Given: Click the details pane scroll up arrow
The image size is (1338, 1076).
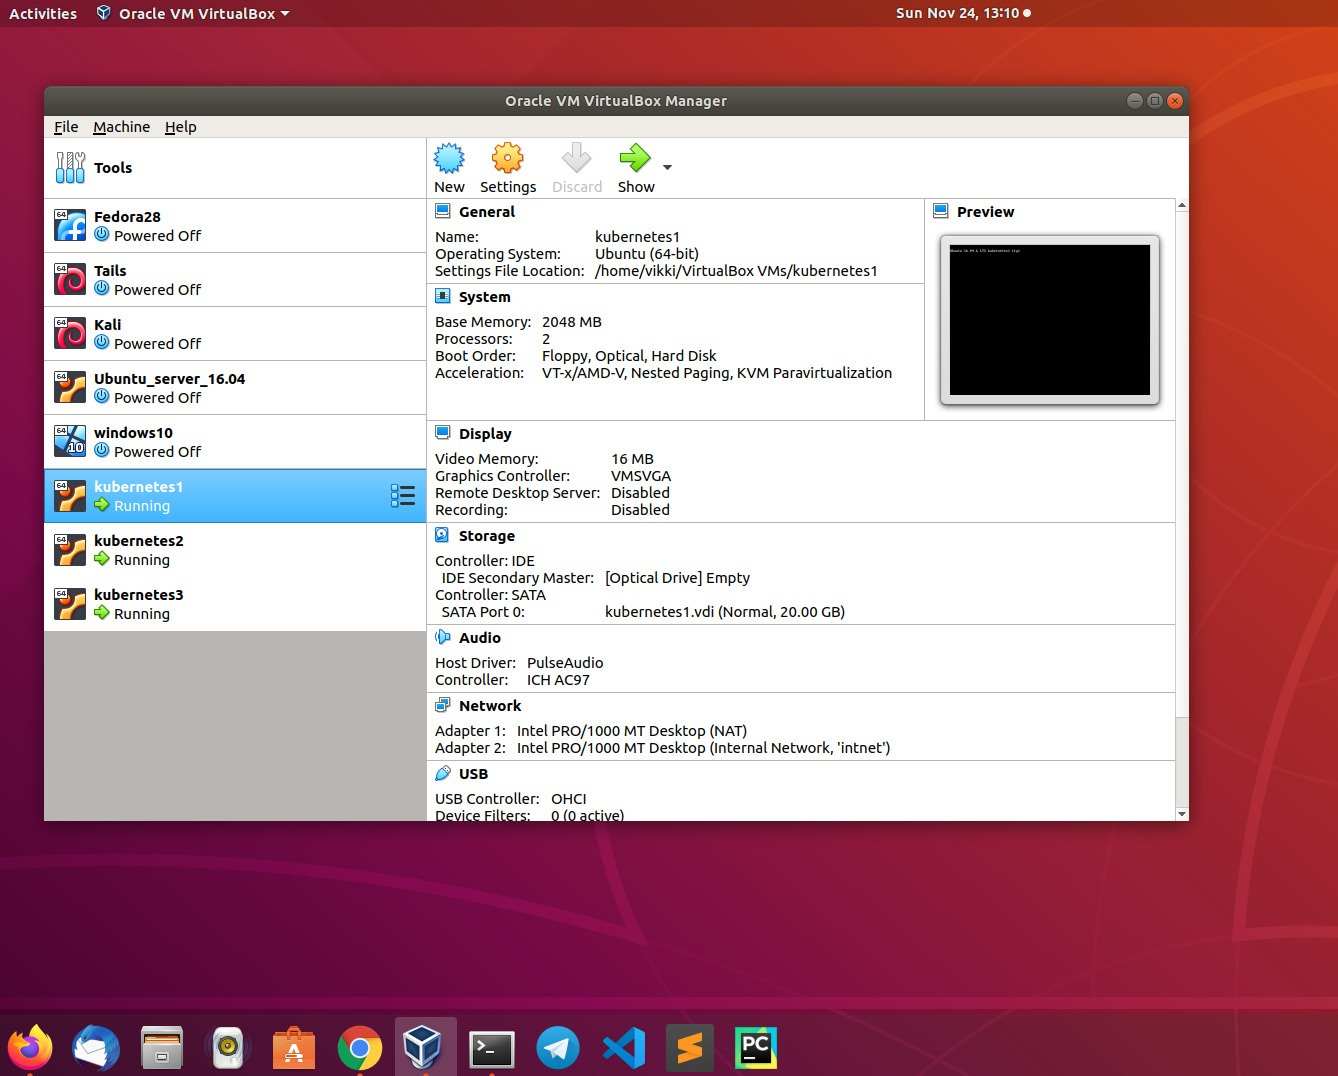Looking at the screenshot, I should pyautogui.click(x=1182, y=205).
